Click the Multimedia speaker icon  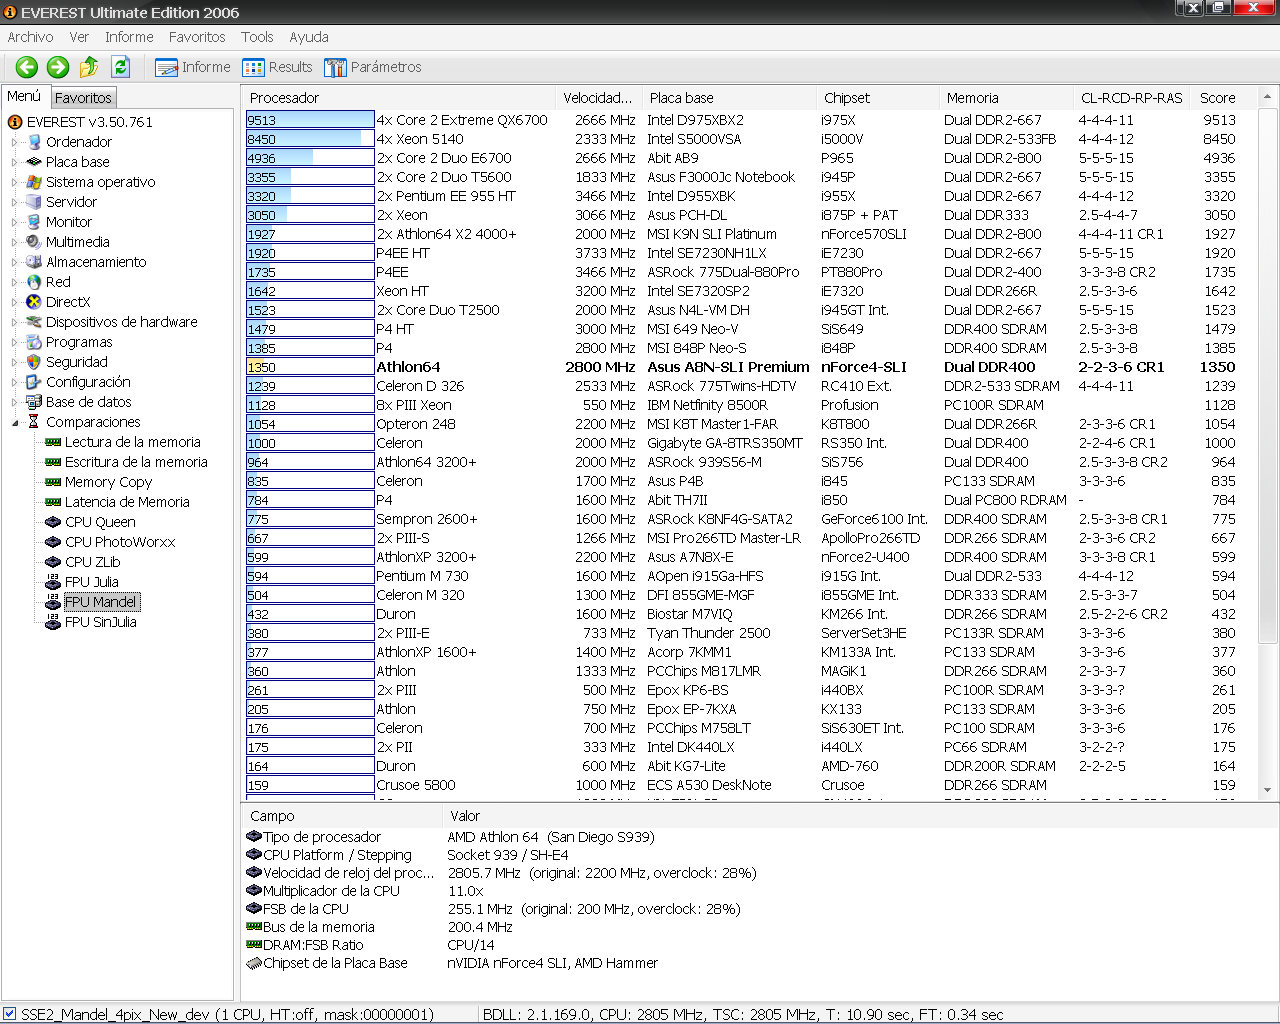(34, 242)
